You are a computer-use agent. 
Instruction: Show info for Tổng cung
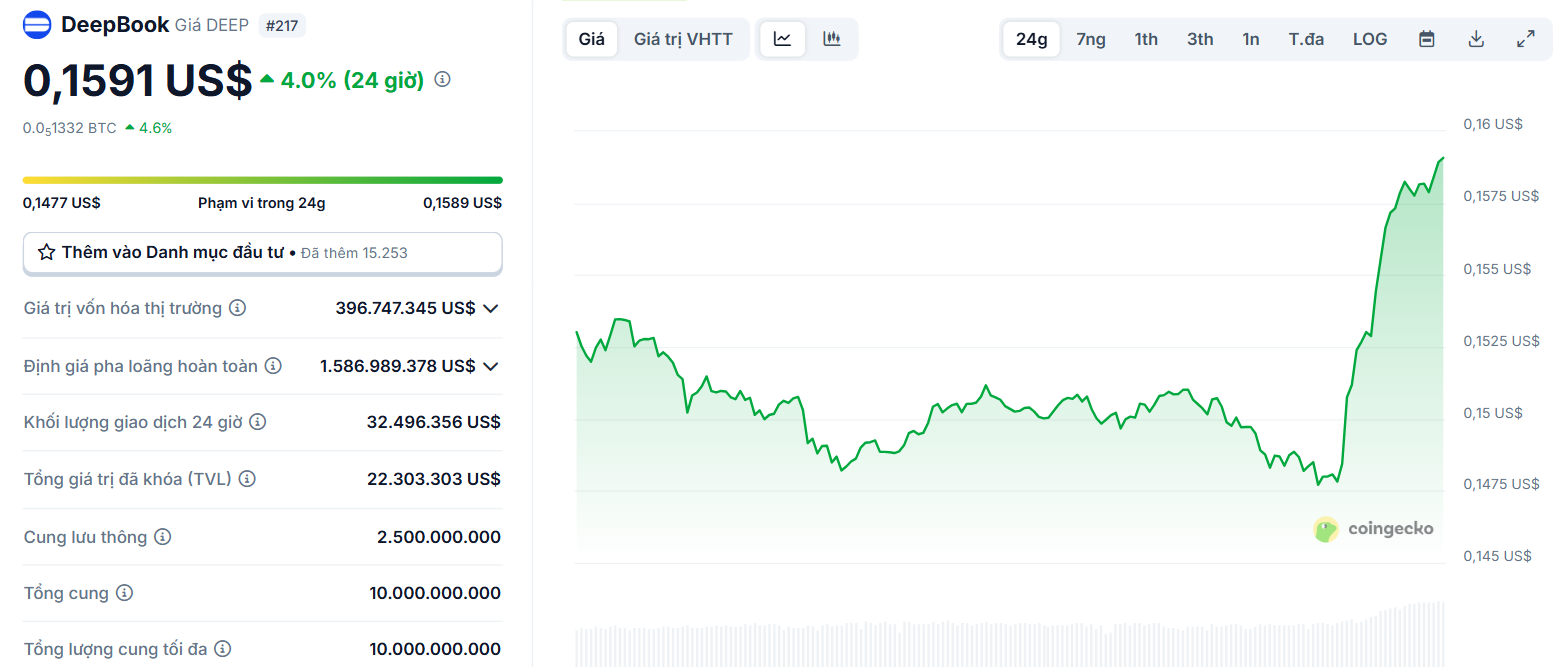124,593
